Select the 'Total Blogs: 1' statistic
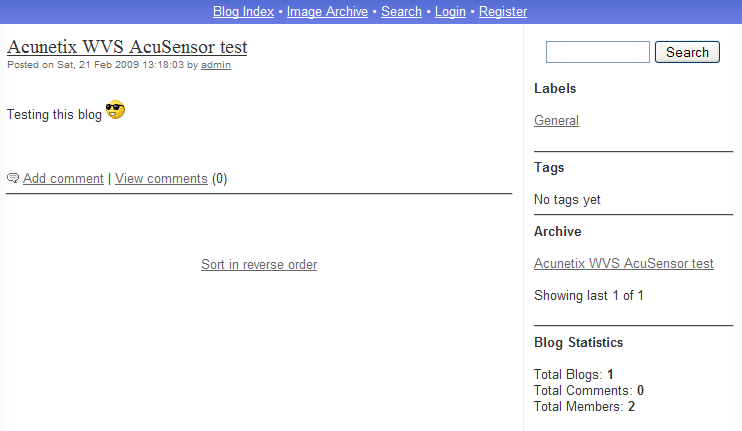The image size is (742, 431). pyautogui.click(x=574, y=375)
